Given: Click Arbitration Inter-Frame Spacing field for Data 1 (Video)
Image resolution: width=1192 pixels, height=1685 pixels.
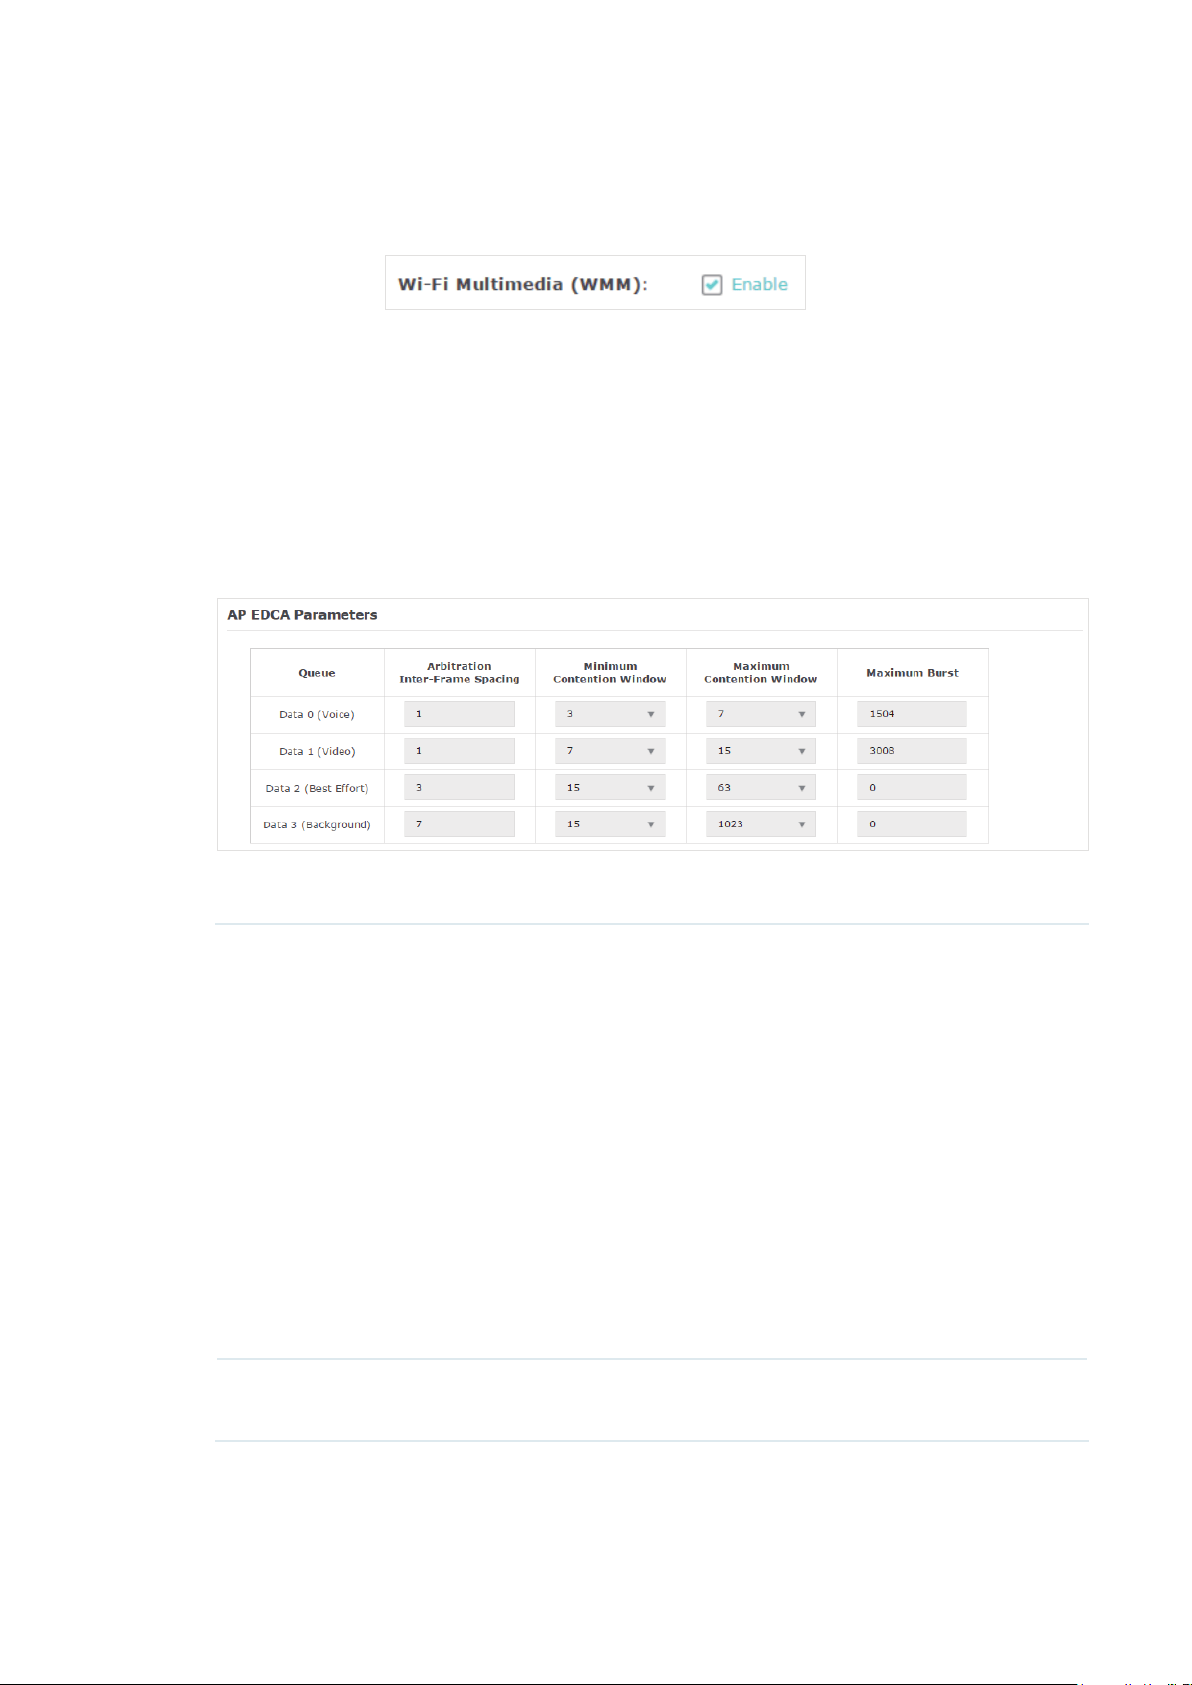Looking at the screenshot, I should pos(460,751).
